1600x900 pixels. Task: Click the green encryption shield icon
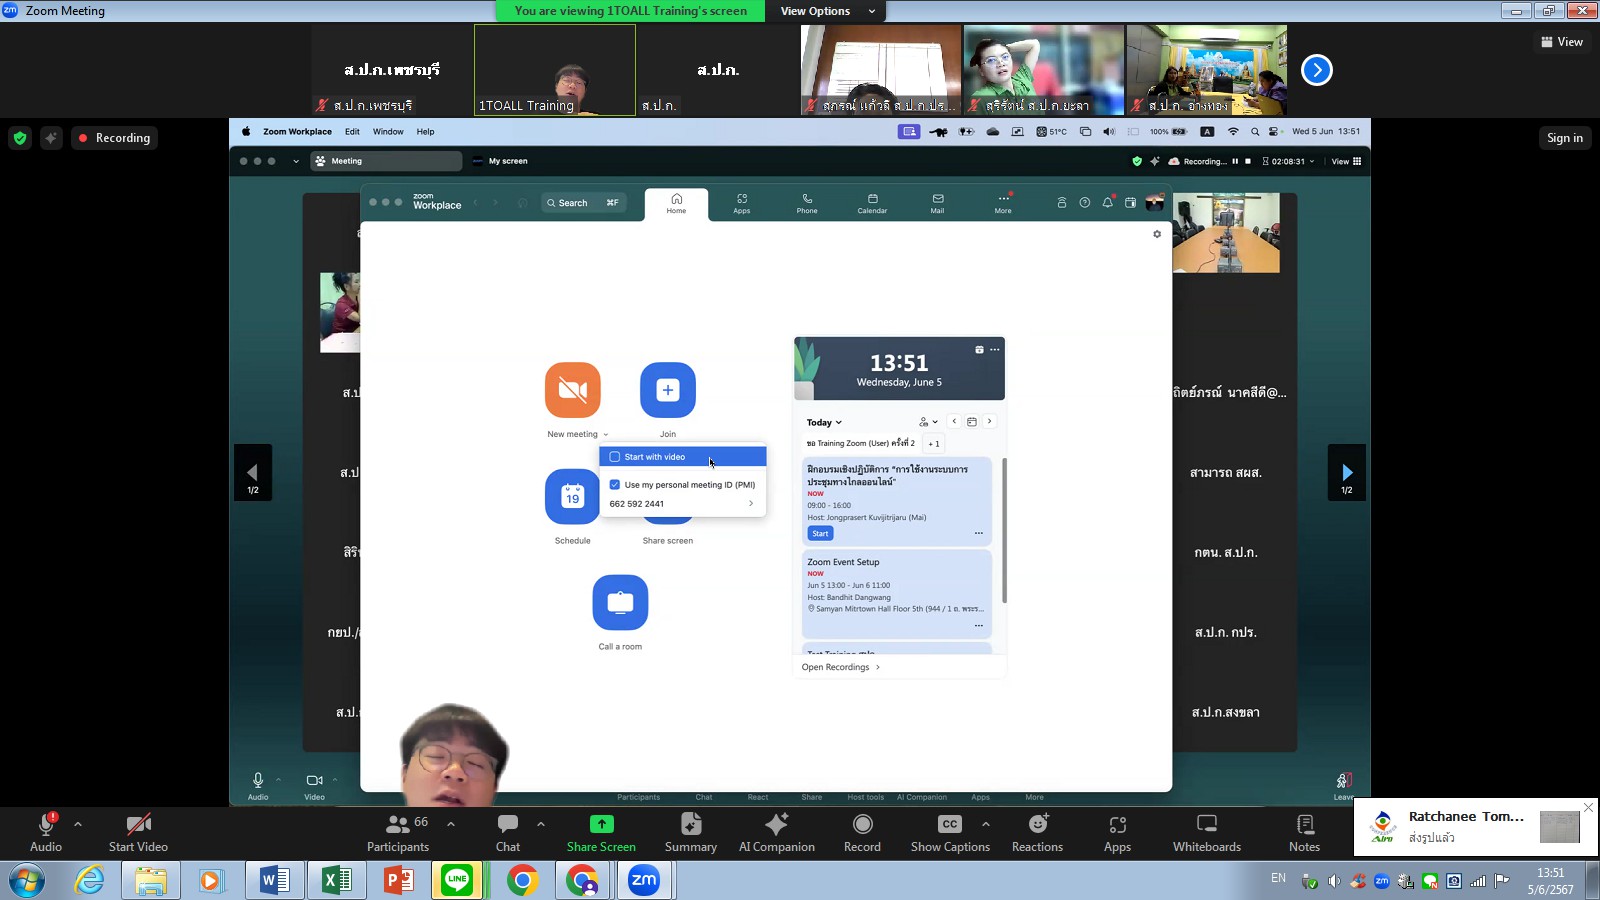20,138
